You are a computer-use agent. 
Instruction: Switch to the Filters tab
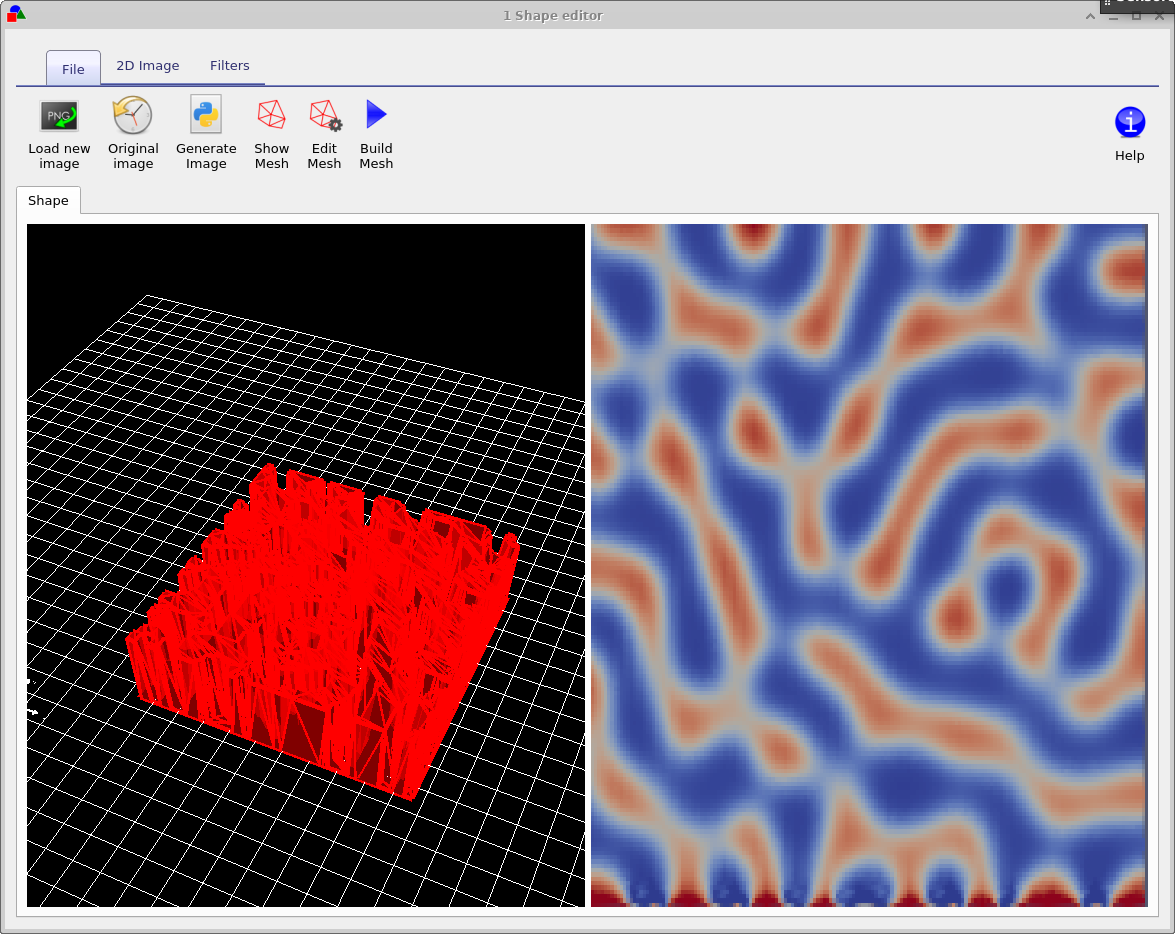point(230,65)
